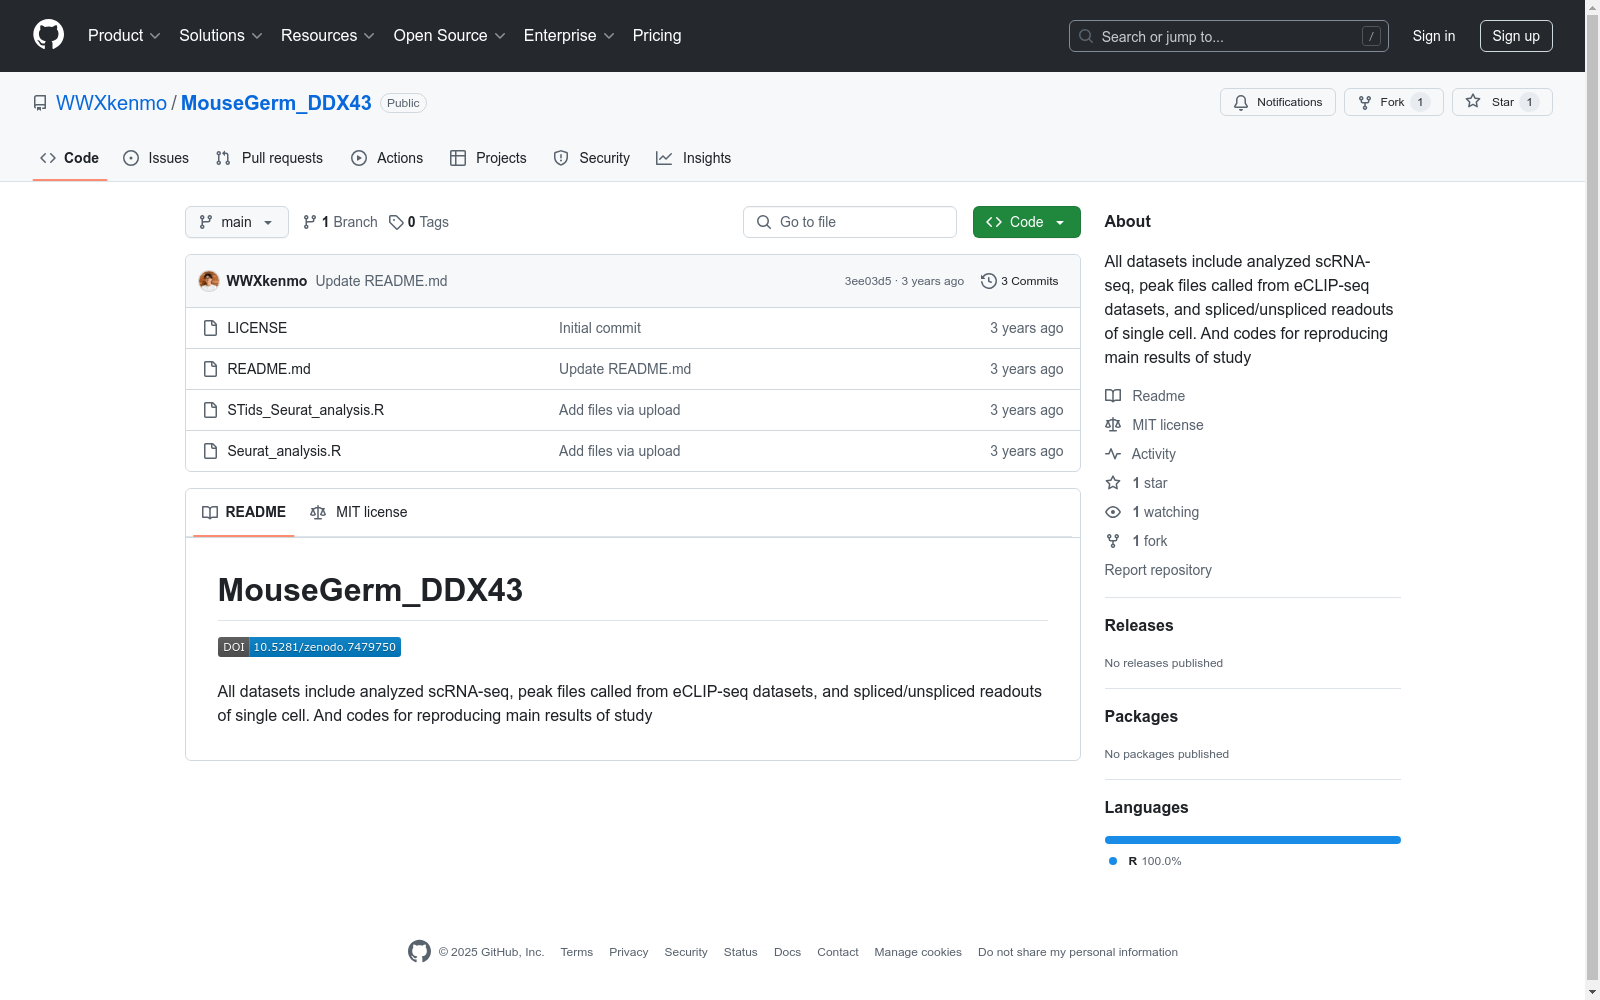The height and width of the screenshot is (1000, 1600).
Task: Open WWXkenmo user profile link
Action: tap(111, 103)
